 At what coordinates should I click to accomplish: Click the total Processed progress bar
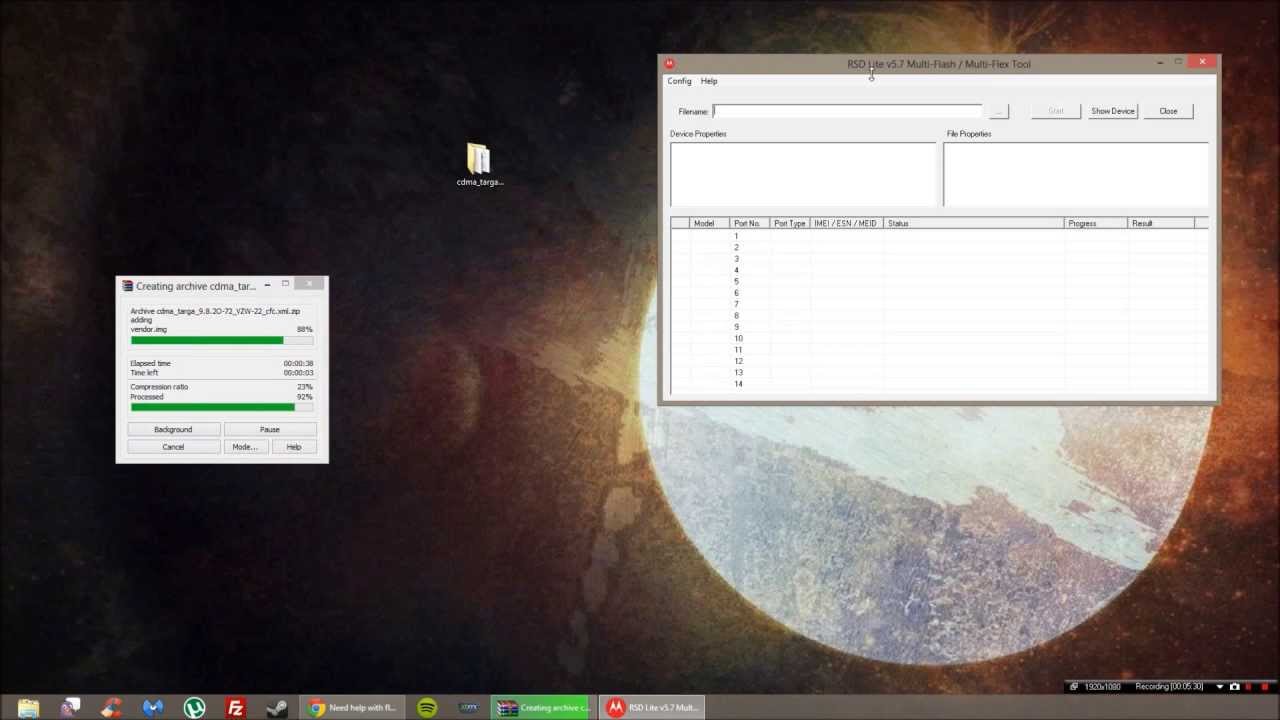point(221,407)
